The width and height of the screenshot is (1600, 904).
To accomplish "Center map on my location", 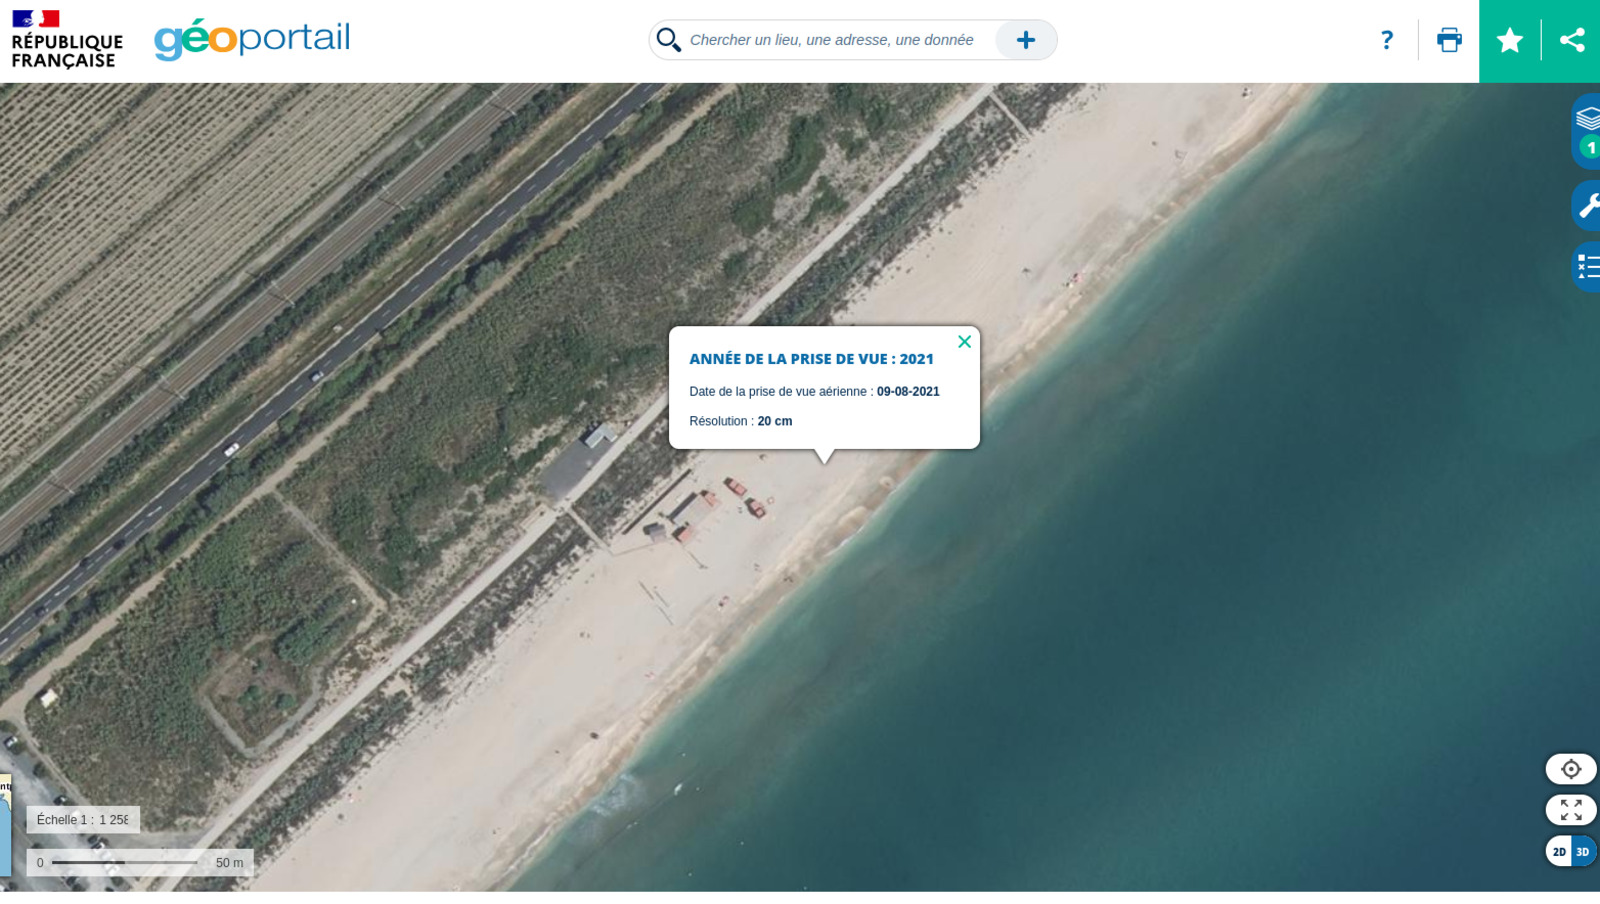I will 1571,769.
